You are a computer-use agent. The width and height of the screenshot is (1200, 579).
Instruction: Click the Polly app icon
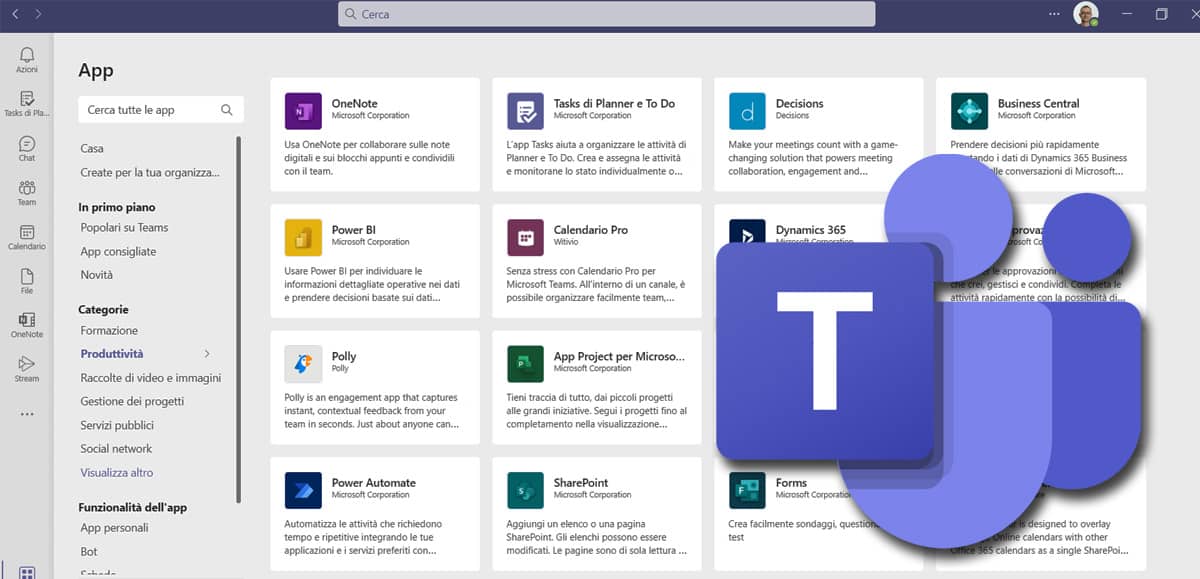point(303,363)
